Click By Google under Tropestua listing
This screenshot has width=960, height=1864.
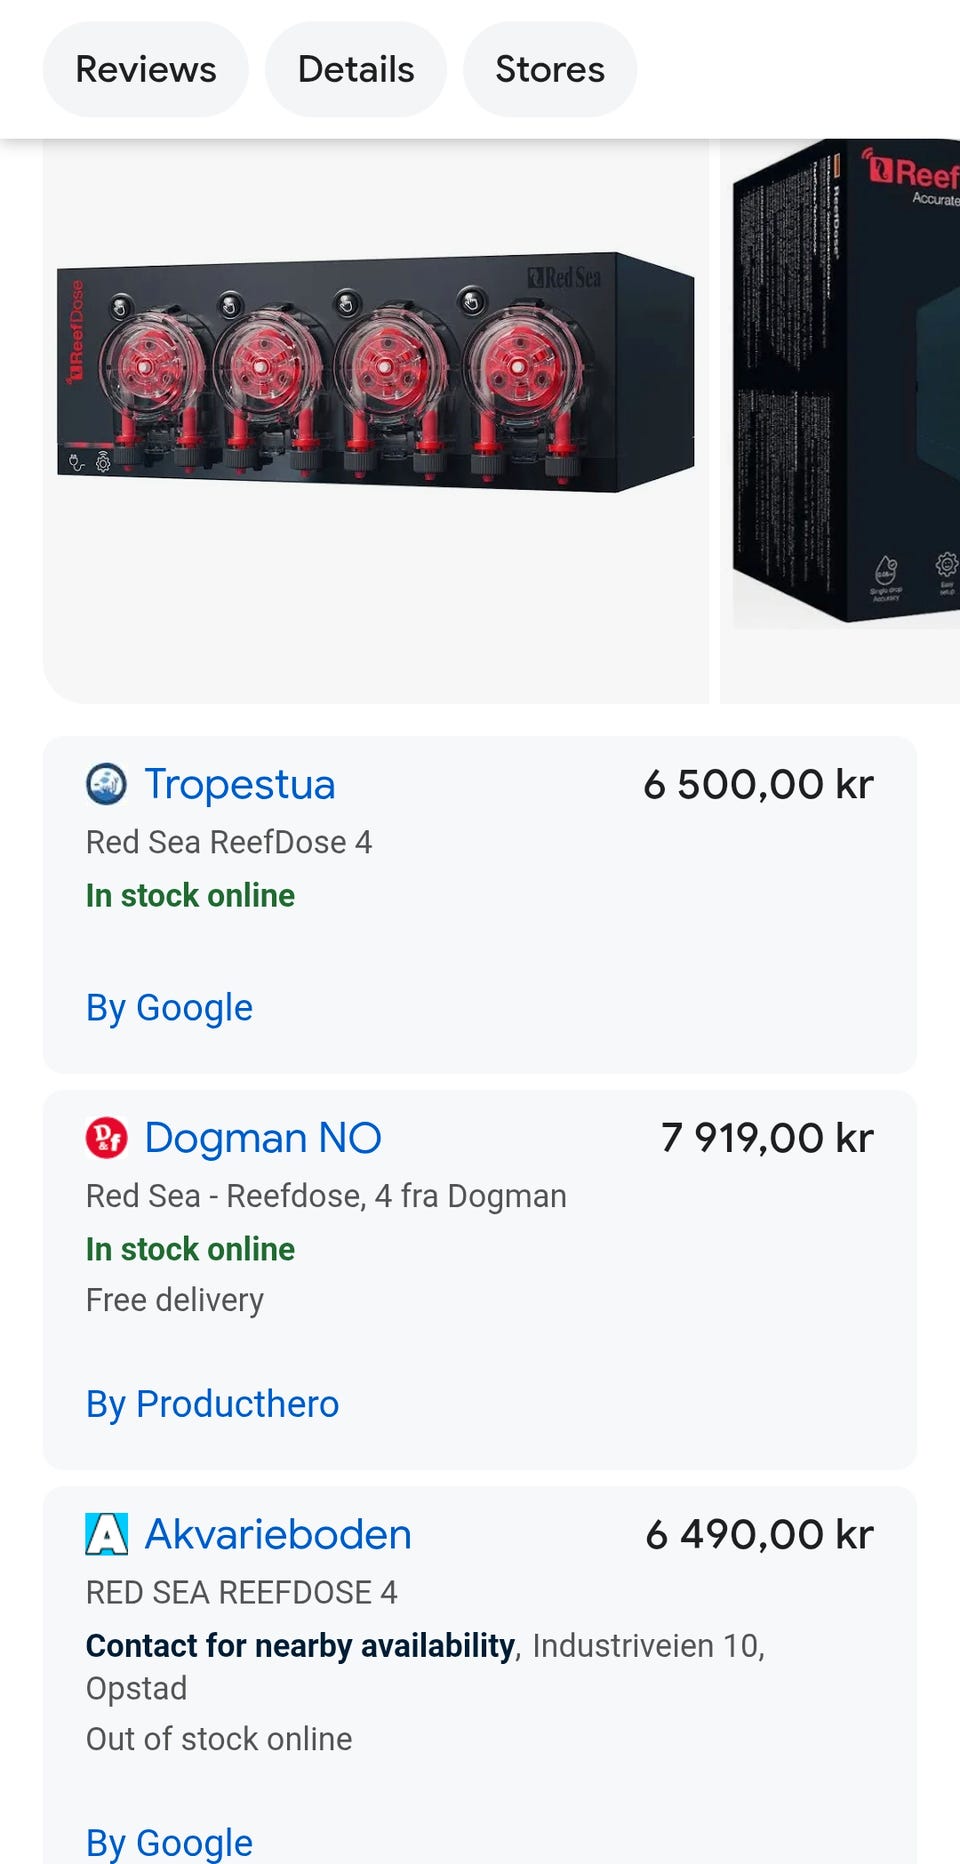point(169,1008)
